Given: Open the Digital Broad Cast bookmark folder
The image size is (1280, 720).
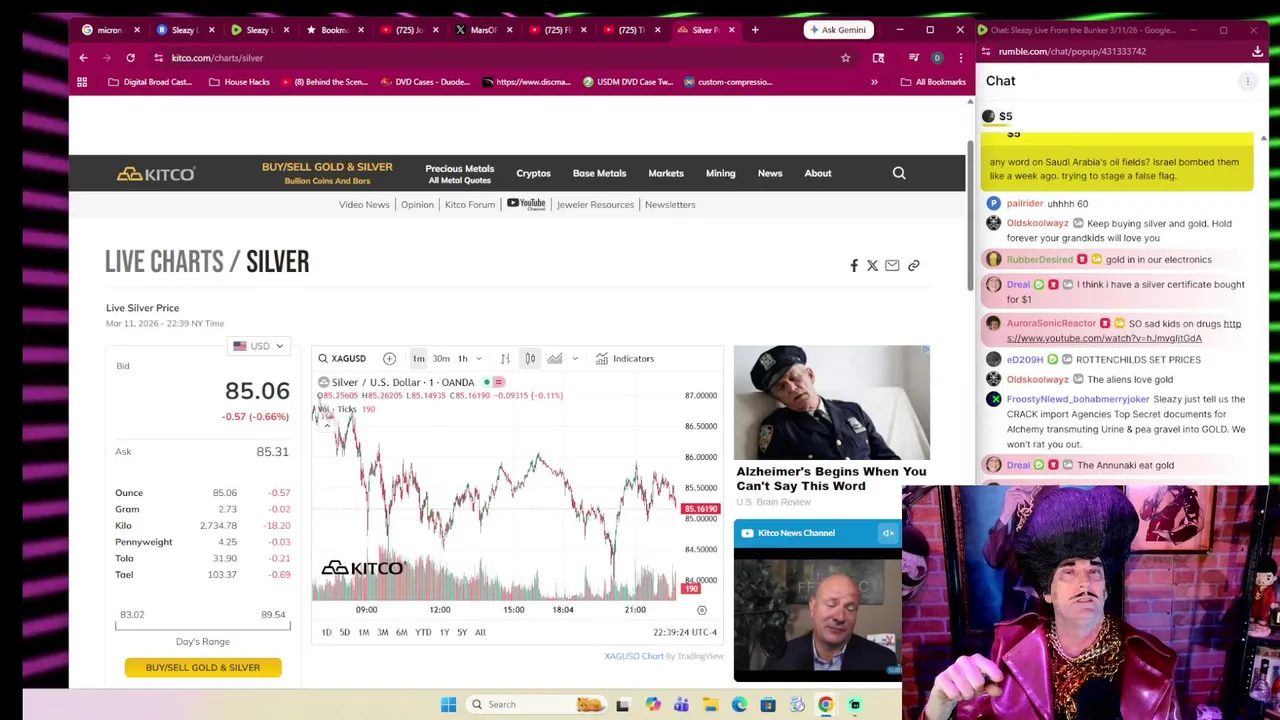Looking at the screenshot, I should click(149, 82).
